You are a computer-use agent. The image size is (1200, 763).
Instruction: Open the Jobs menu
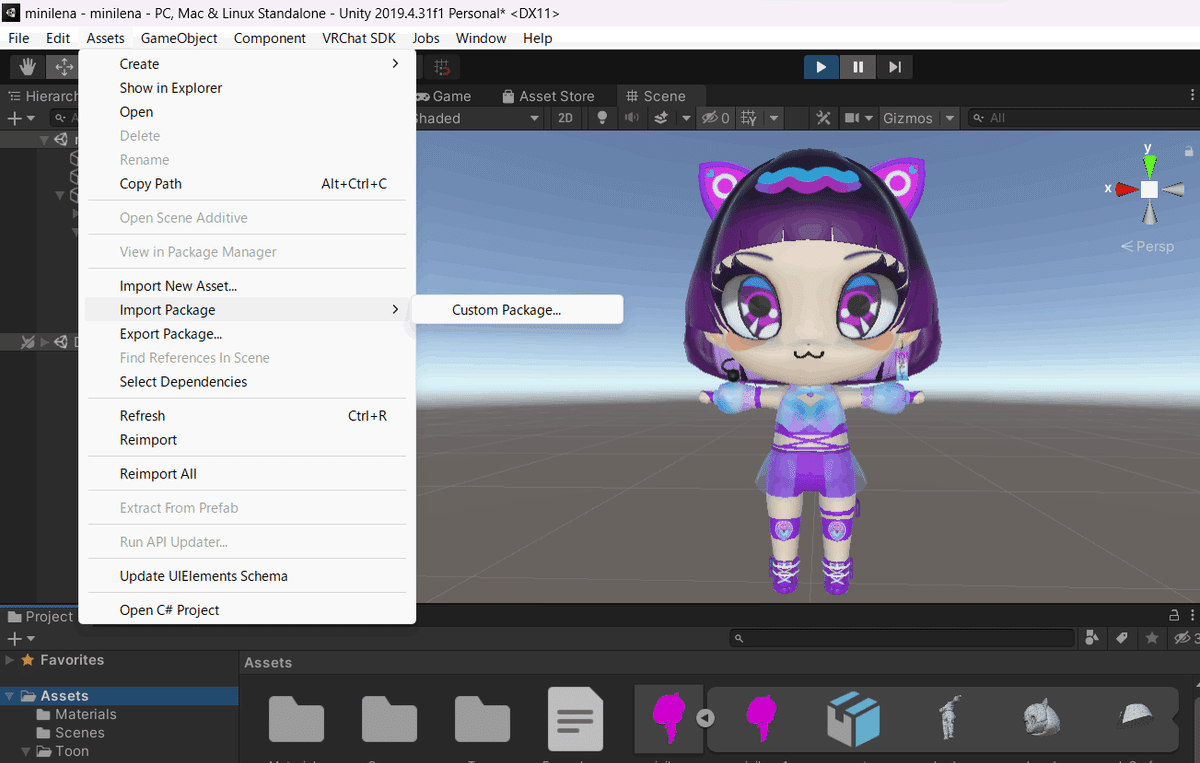tap(426, 38)
